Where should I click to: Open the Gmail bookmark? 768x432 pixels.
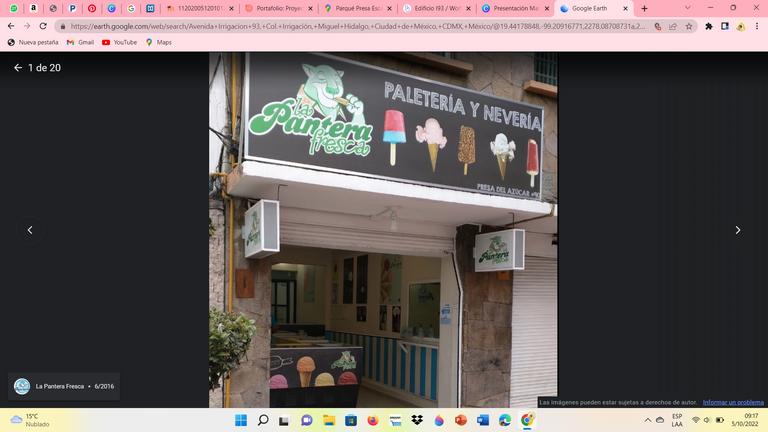coord(80,43)
